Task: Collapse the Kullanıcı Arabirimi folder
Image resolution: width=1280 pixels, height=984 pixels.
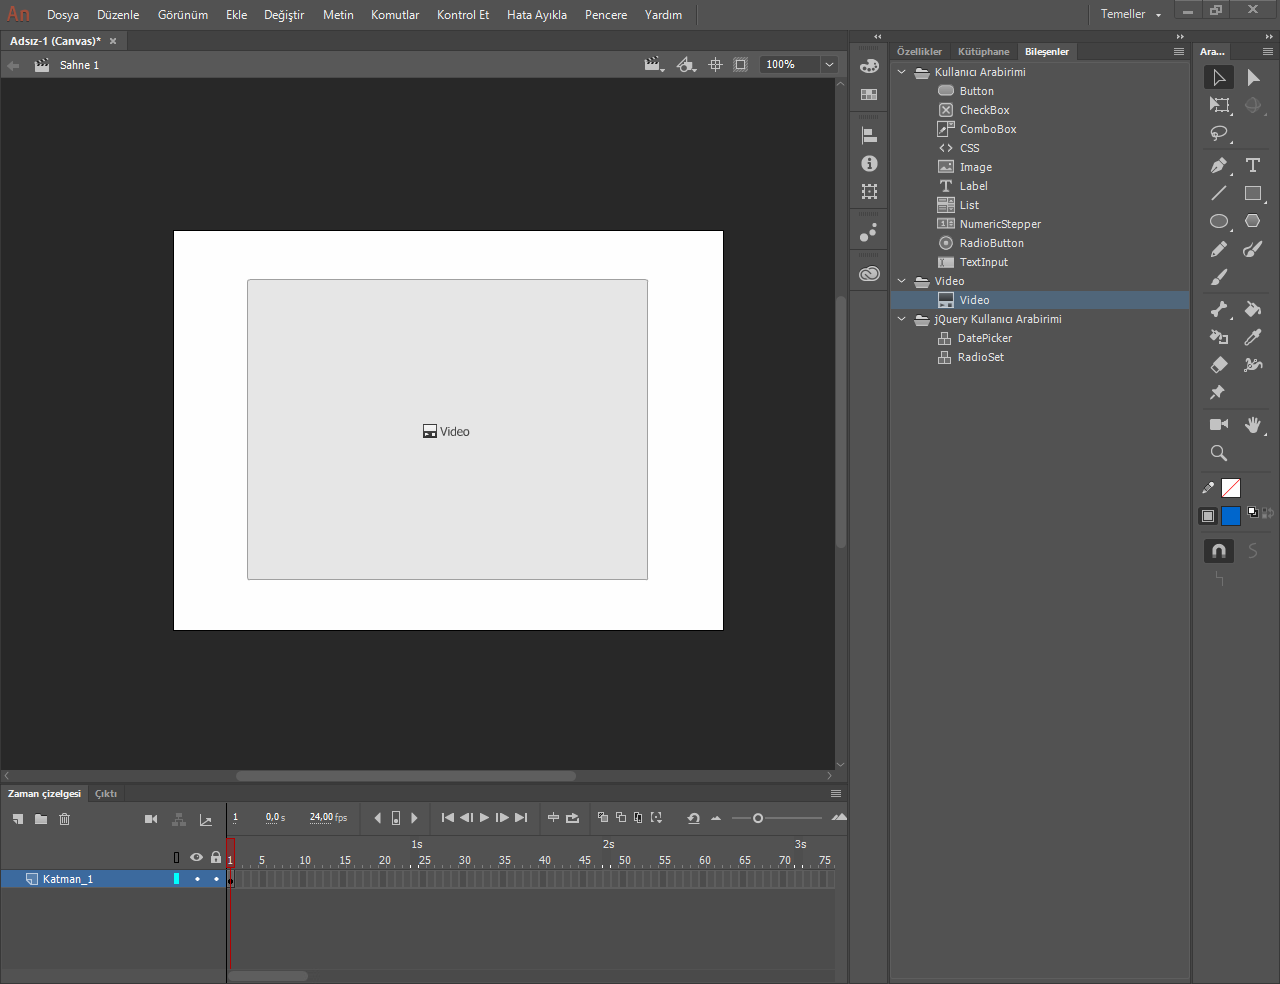Action: [901, 72]
